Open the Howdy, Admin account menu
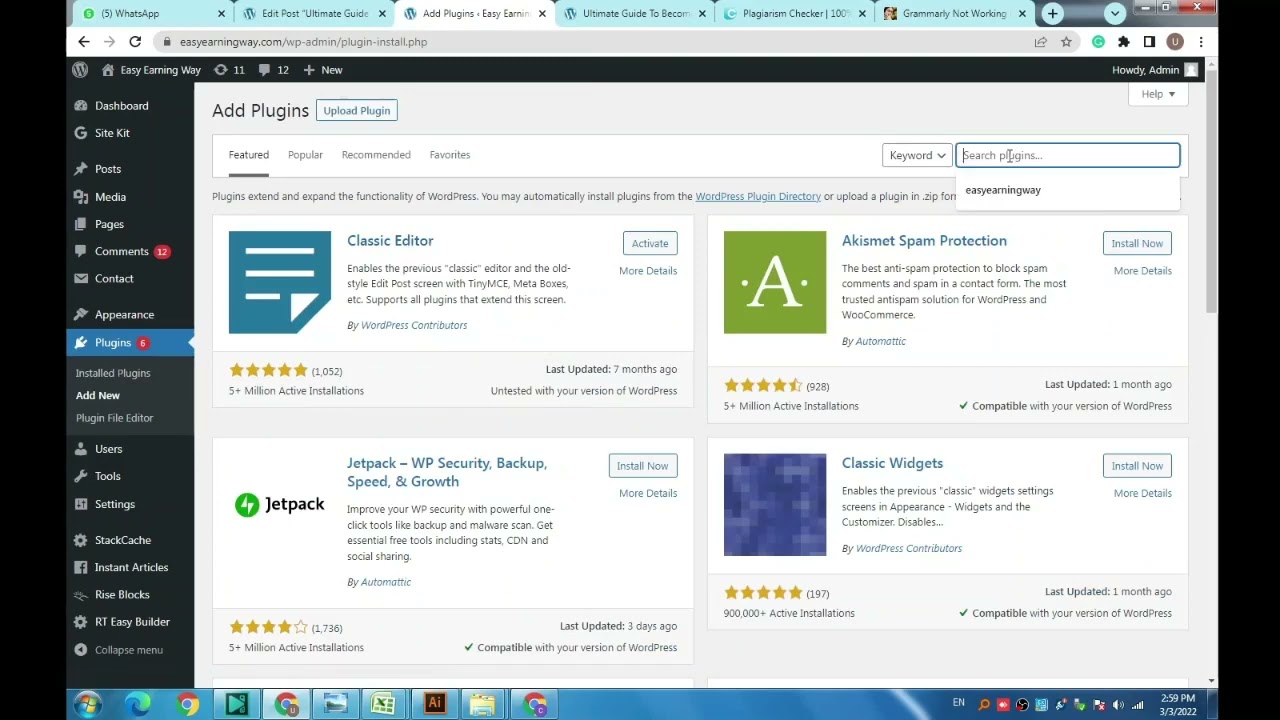The image size is (1280, 720). pos(1154,70)
